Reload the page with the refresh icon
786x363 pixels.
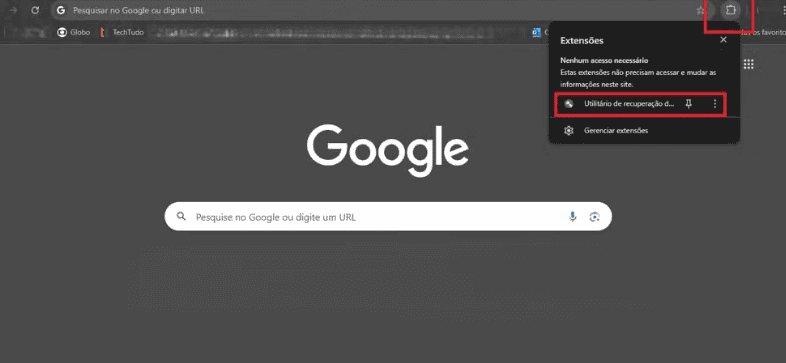(x=35, y=10)
